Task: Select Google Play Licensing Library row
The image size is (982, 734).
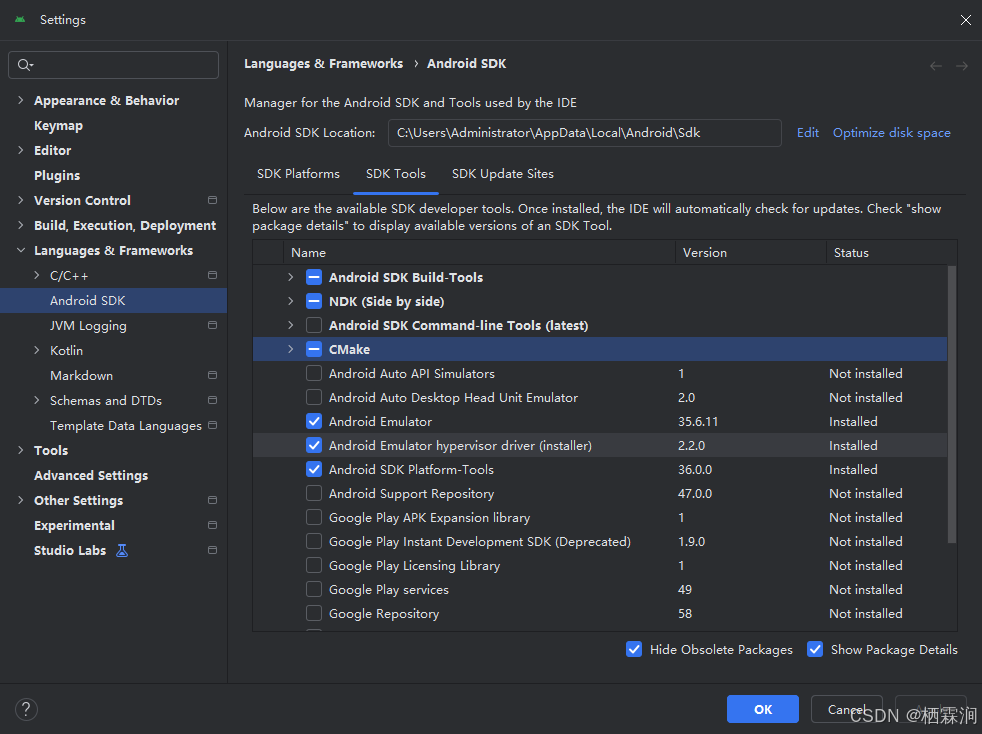Action: pos(600,566)
